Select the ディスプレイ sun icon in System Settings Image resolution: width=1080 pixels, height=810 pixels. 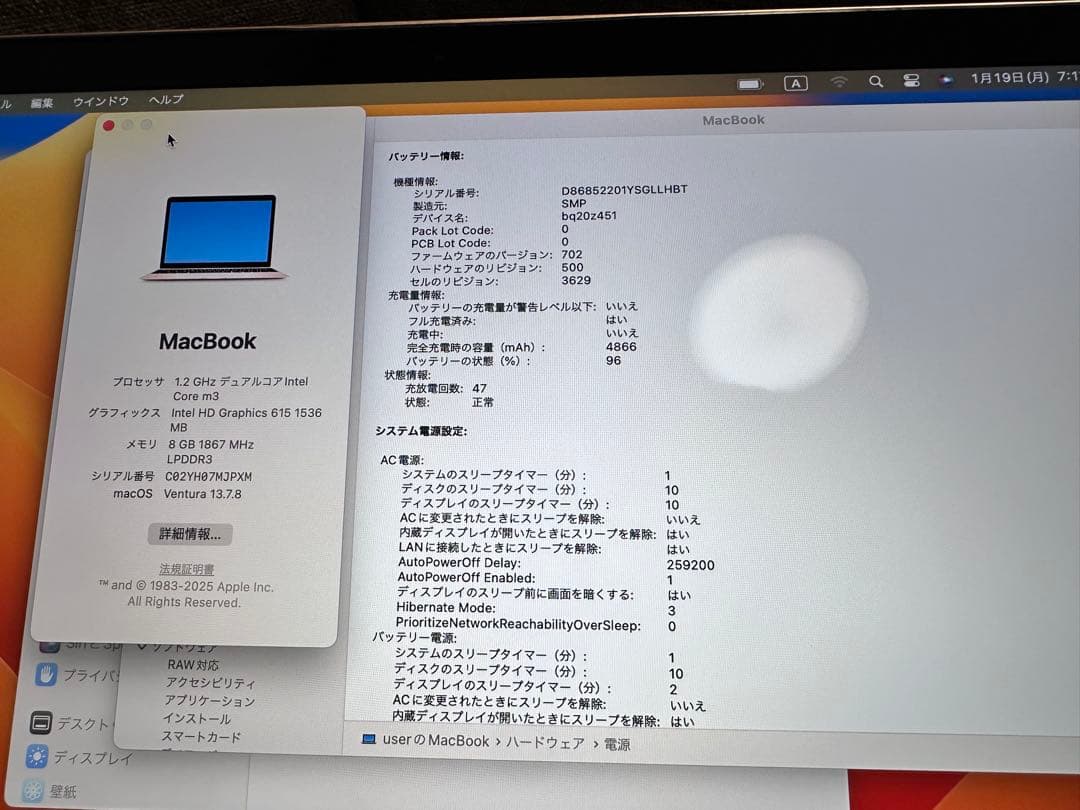(35, 758)
